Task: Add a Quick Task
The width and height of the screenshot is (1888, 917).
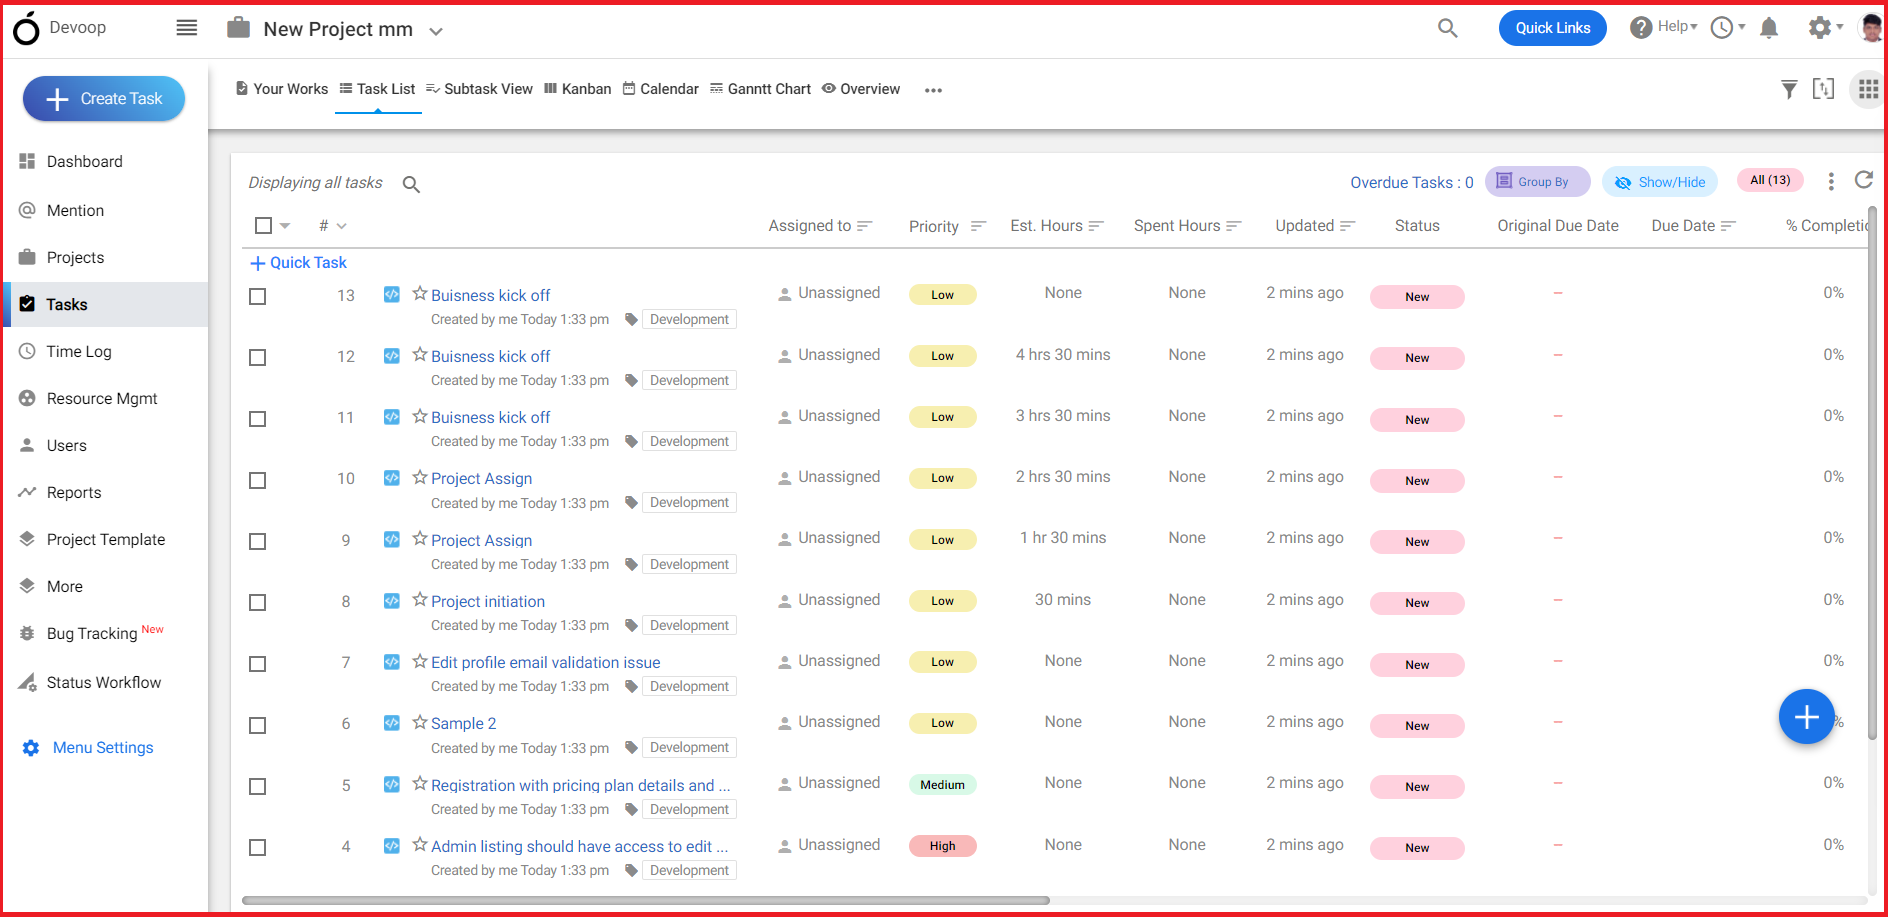Action: pyautogui.click(x=298, y=263)
